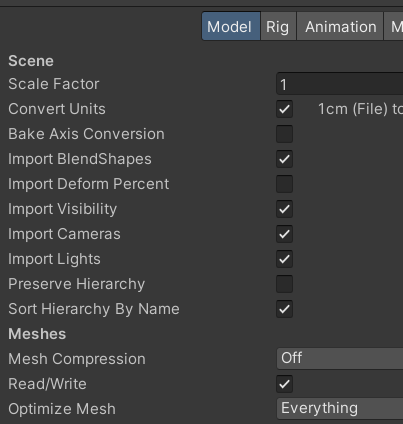Enable Preserve Hierarchy checkbox
Viewport: 403px width, 424px height.
284,284
